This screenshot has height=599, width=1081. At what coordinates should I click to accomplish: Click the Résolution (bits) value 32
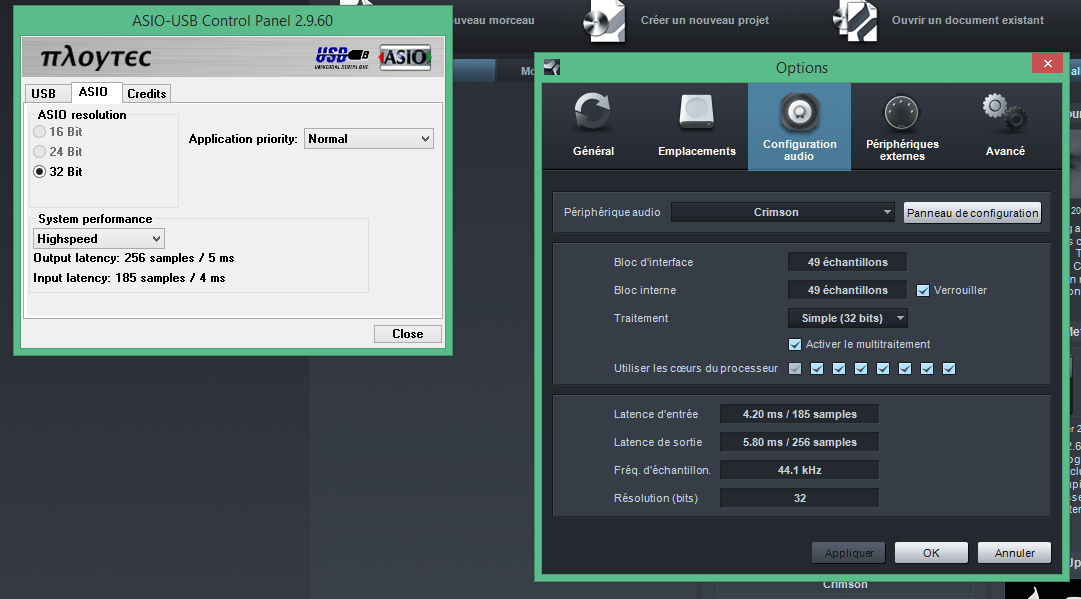[799, 498]
